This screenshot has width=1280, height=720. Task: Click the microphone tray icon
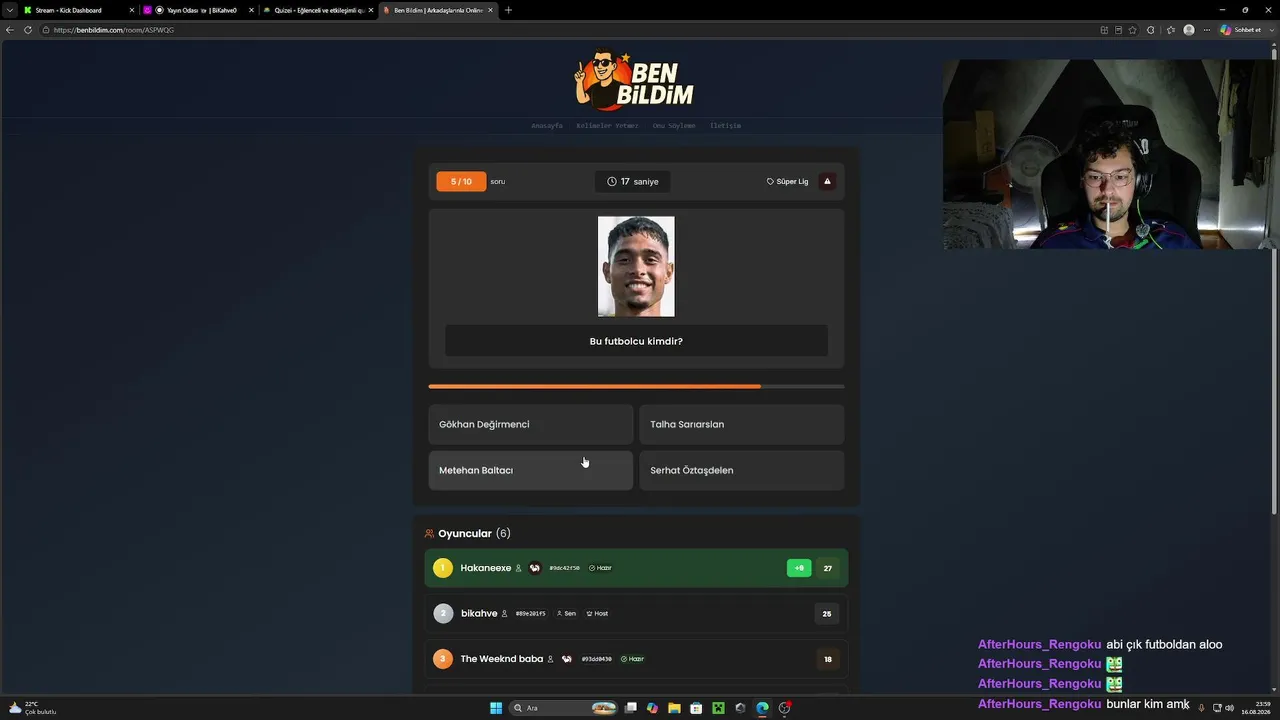pos(1201,708)
